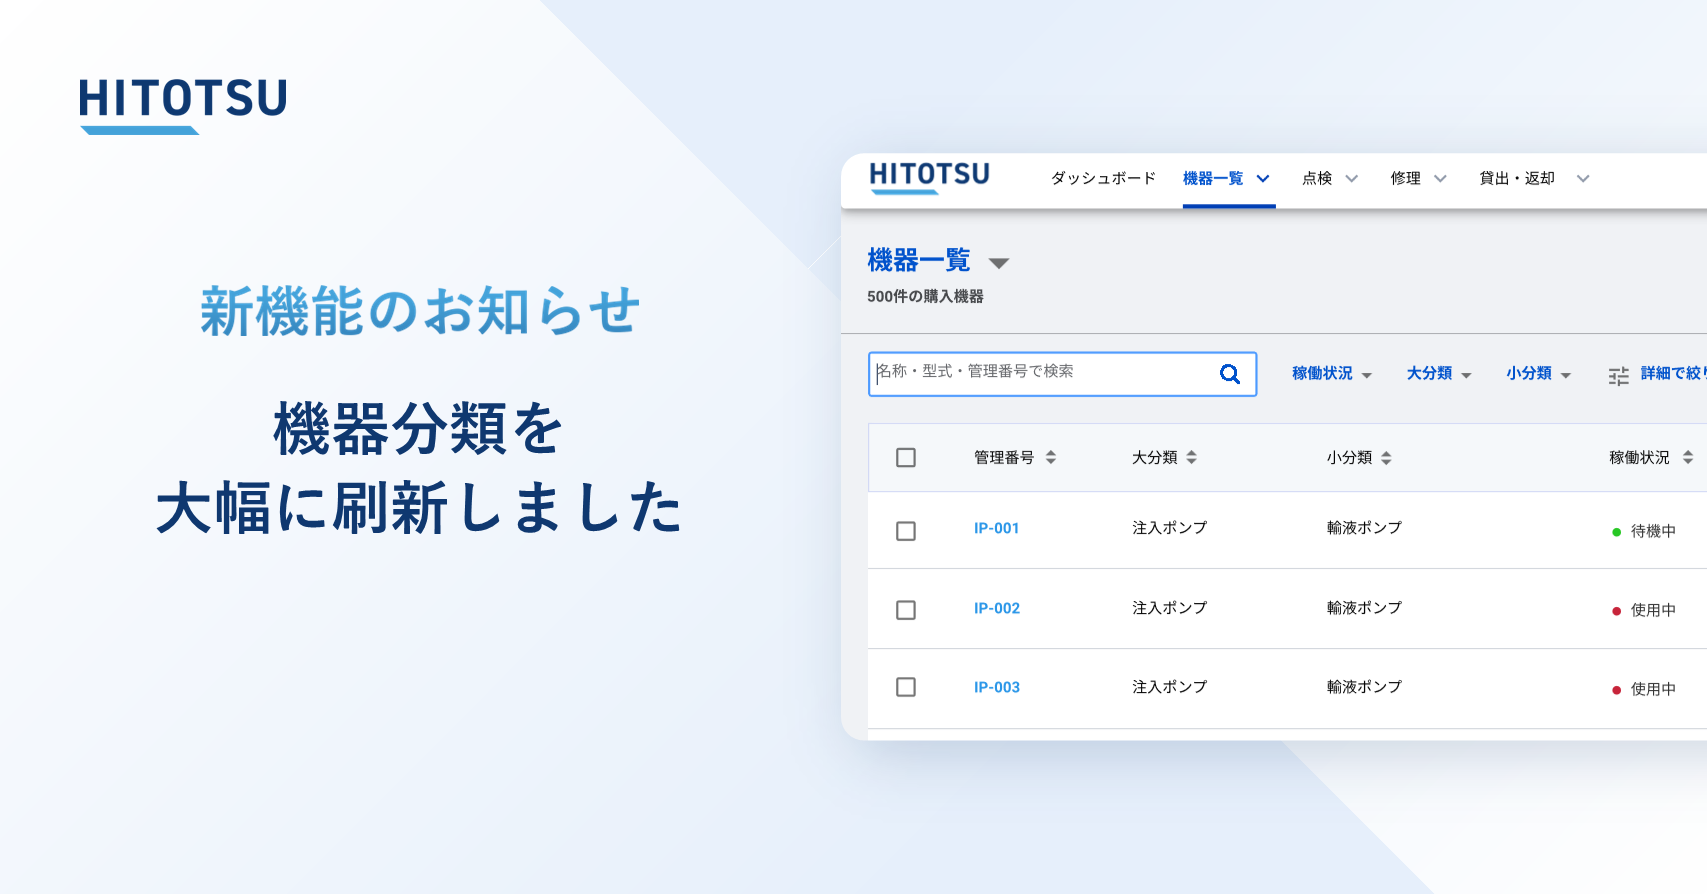Image resolution: width=1707 pixels, height=894 pixels.
Task: Click 新機能のお知らせ banner heading
Action: point(420,311)
